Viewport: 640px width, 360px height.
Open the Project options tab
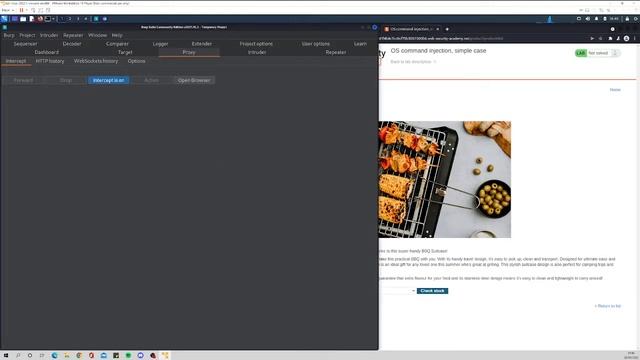click(256, 44)
